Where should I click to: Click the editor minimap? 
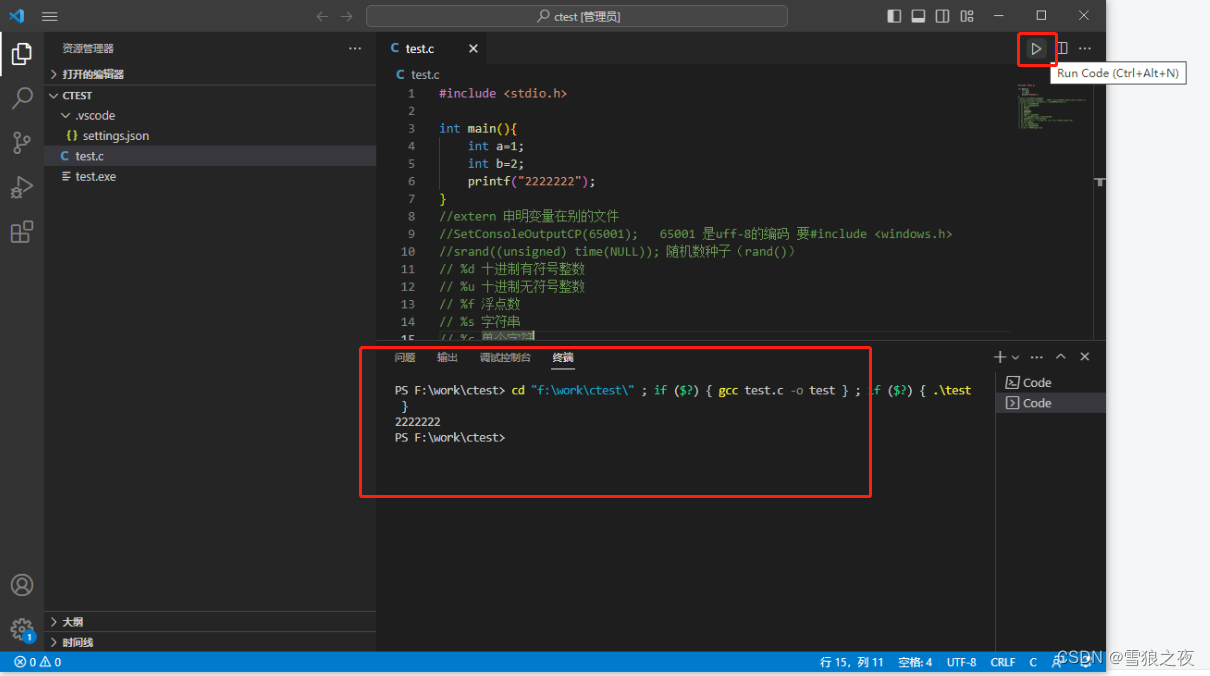1052,108
